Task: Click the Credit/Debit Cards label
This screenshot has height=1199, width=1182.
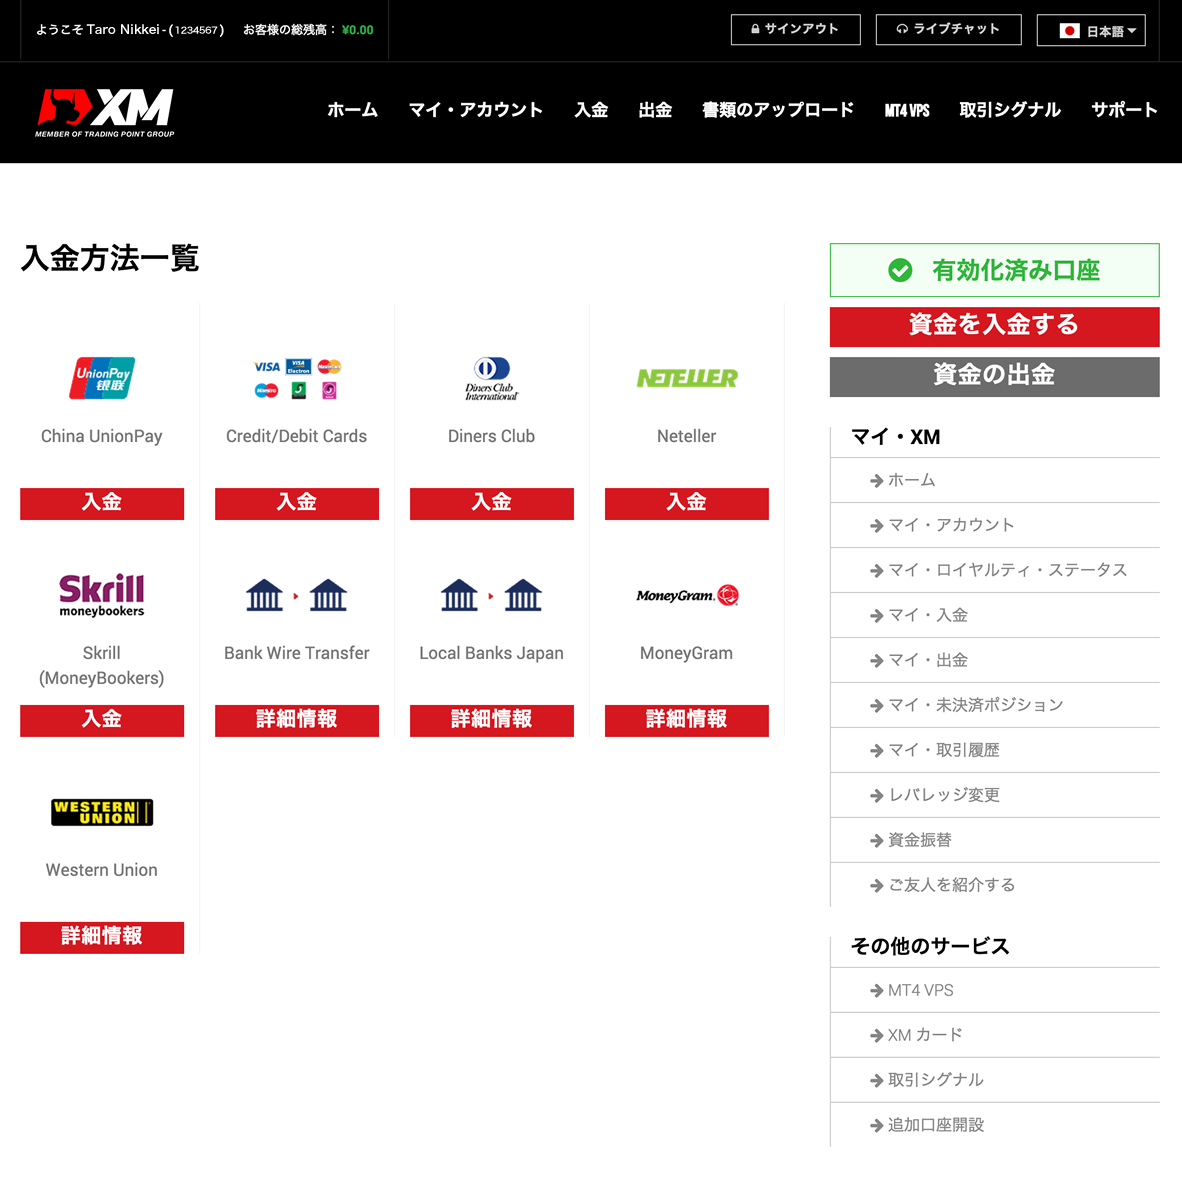Action: click(297, 437)
